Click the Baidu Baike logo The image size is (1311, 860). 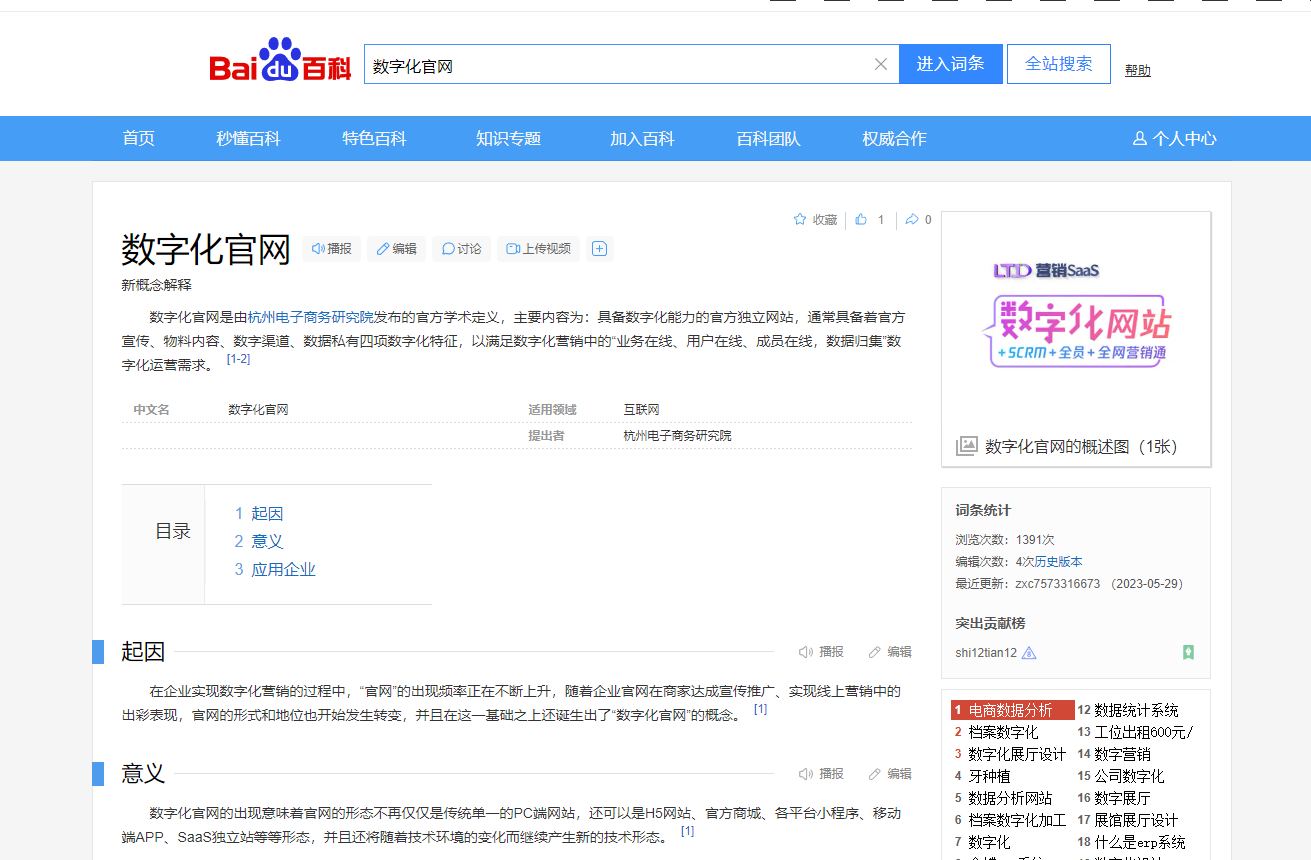pyautogui.click(x=280, y=63)
